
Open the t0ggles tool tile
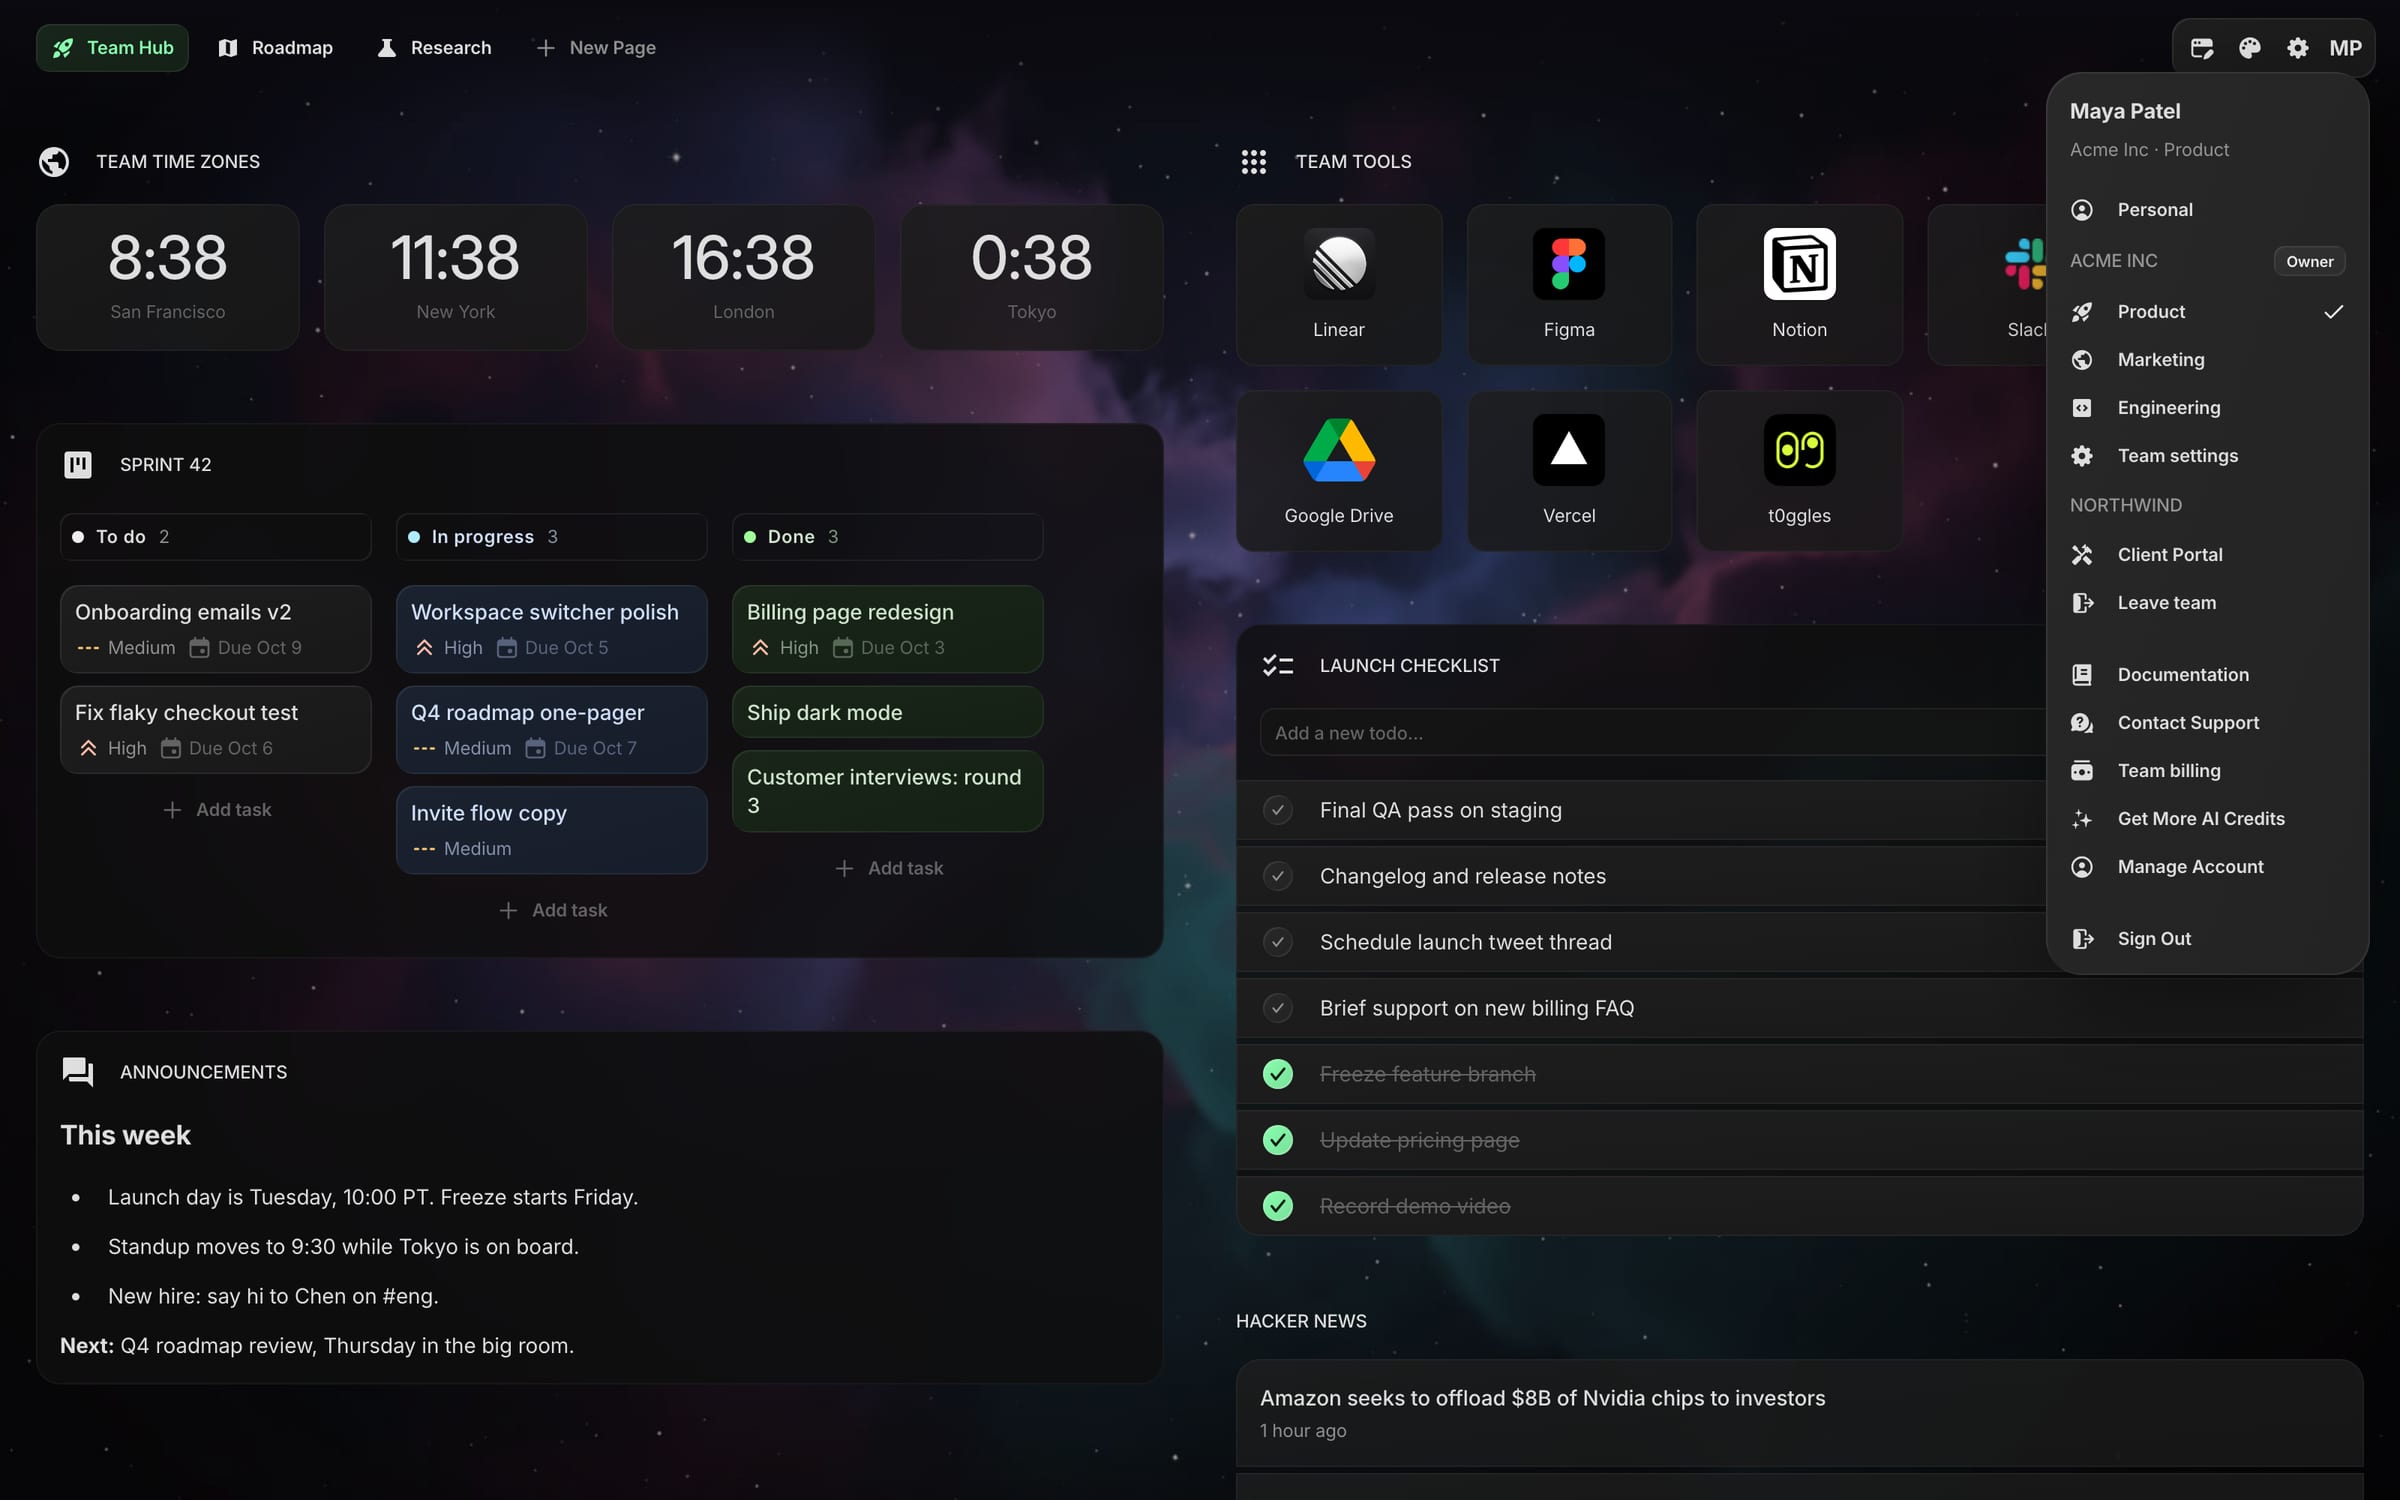coord(1798,471)
